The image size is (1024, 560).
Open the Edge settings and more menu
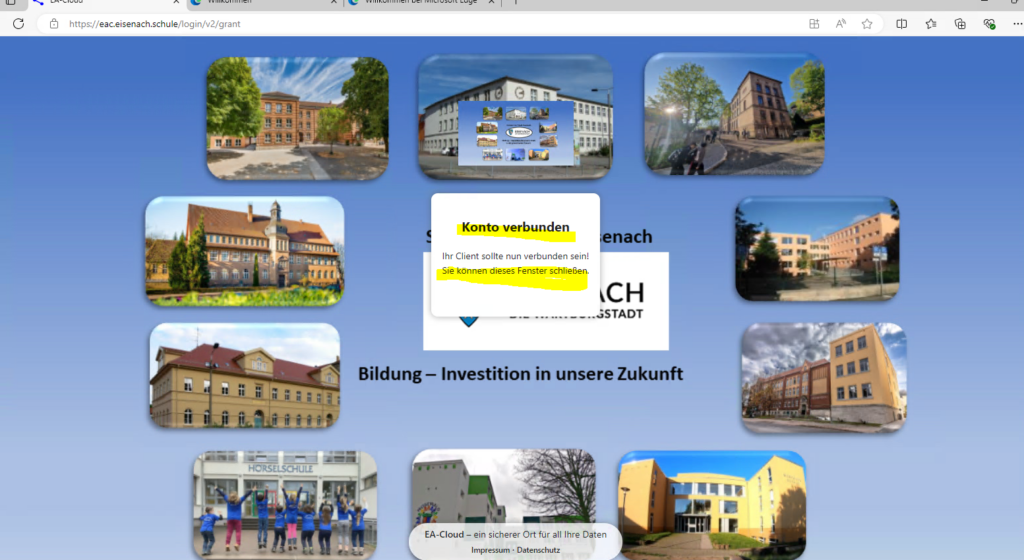(1017, 23)
